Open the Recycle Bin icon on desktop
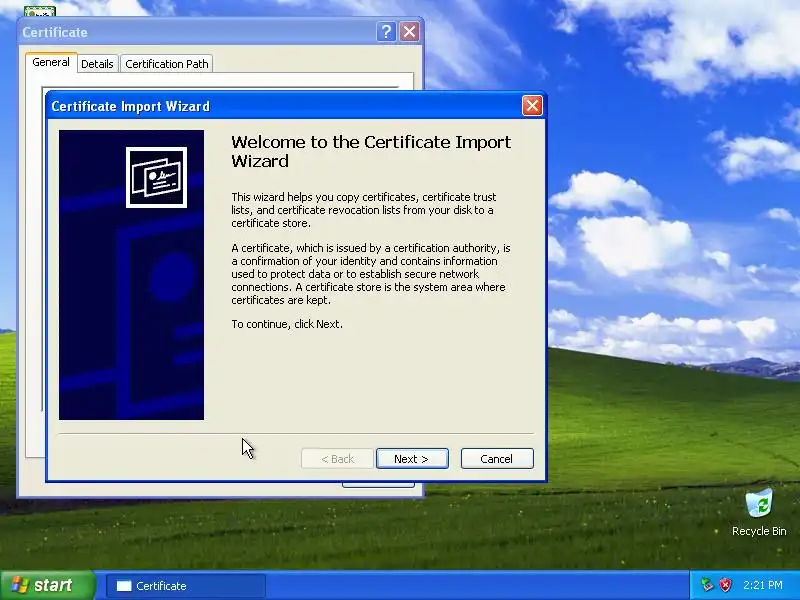The height and width of the screenshot is (600, 800). click(x=759, y=512)
